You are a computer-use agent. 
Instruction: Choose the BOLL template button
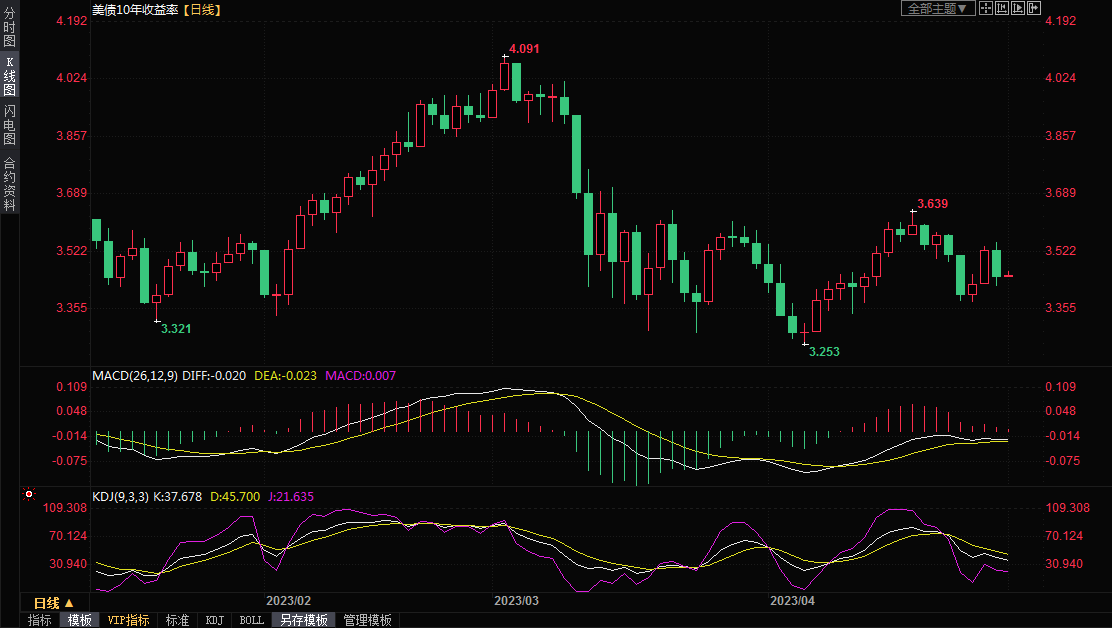pyautogui.click(x=252, y=620)
